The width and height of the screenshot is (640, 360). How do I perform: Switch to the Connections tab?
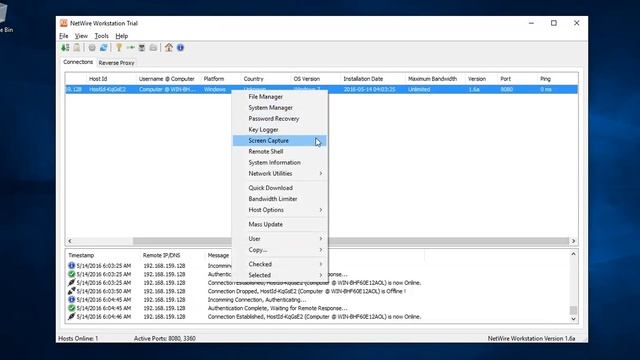click(x=78, y=62)
